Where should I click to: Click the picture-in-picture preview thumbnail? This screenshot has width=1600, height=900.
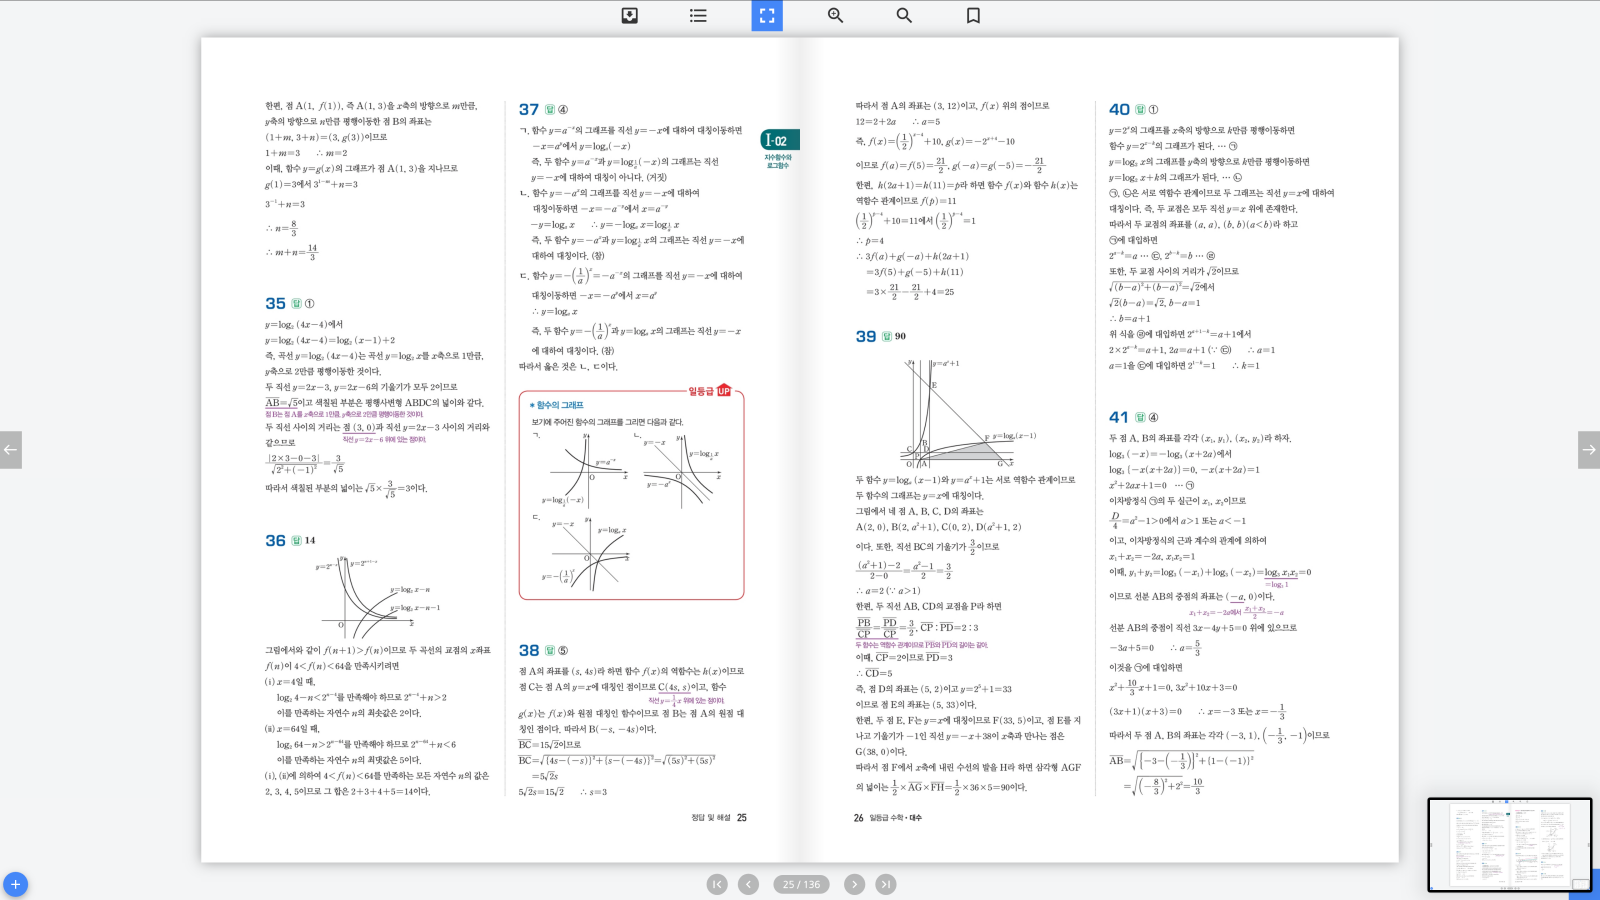click(1509, 844)
